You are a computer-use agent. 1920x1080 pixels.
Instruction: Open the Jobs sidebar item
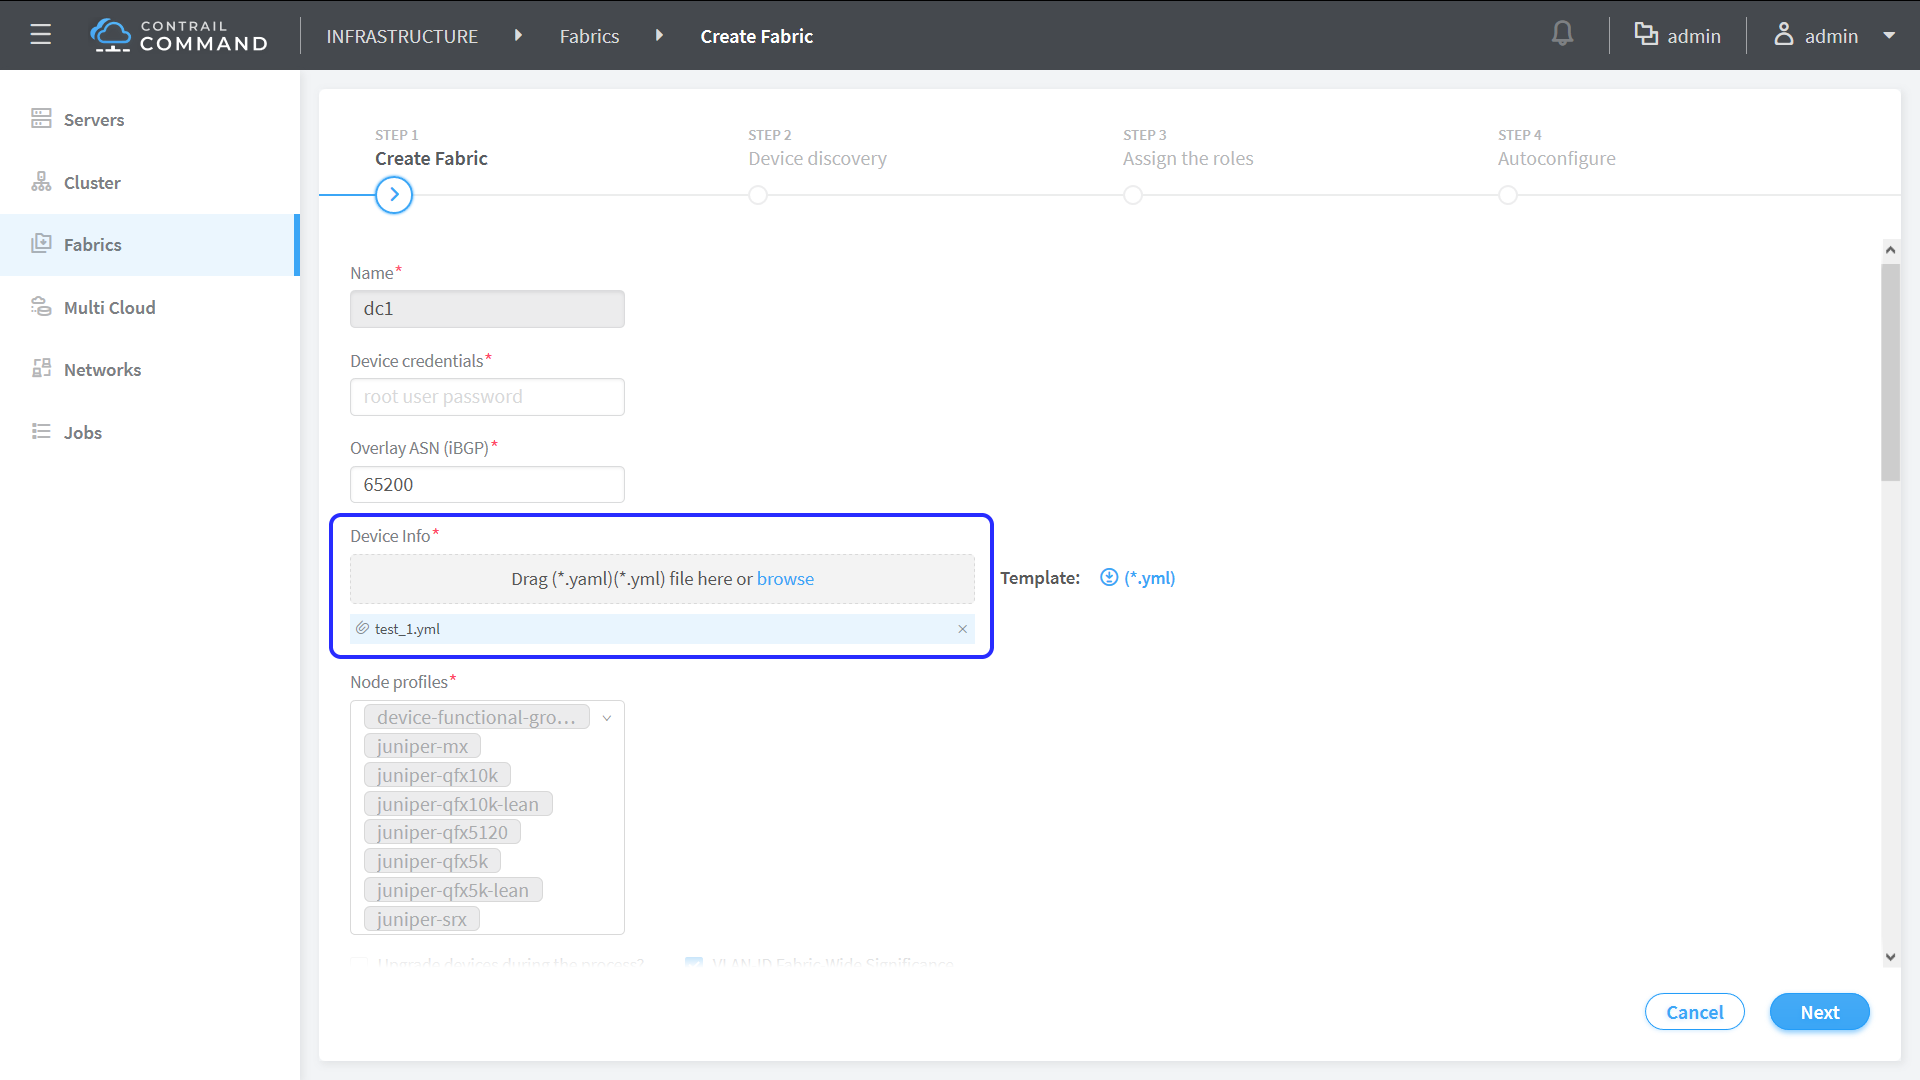[x=83, y=433]
